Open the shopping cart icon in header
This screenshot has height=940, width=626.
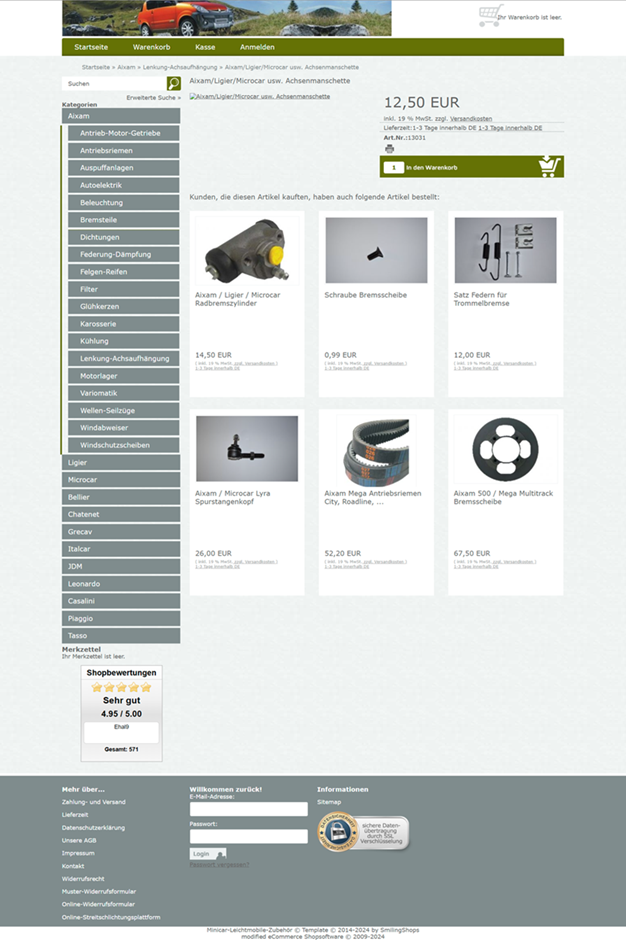(489, 15)
